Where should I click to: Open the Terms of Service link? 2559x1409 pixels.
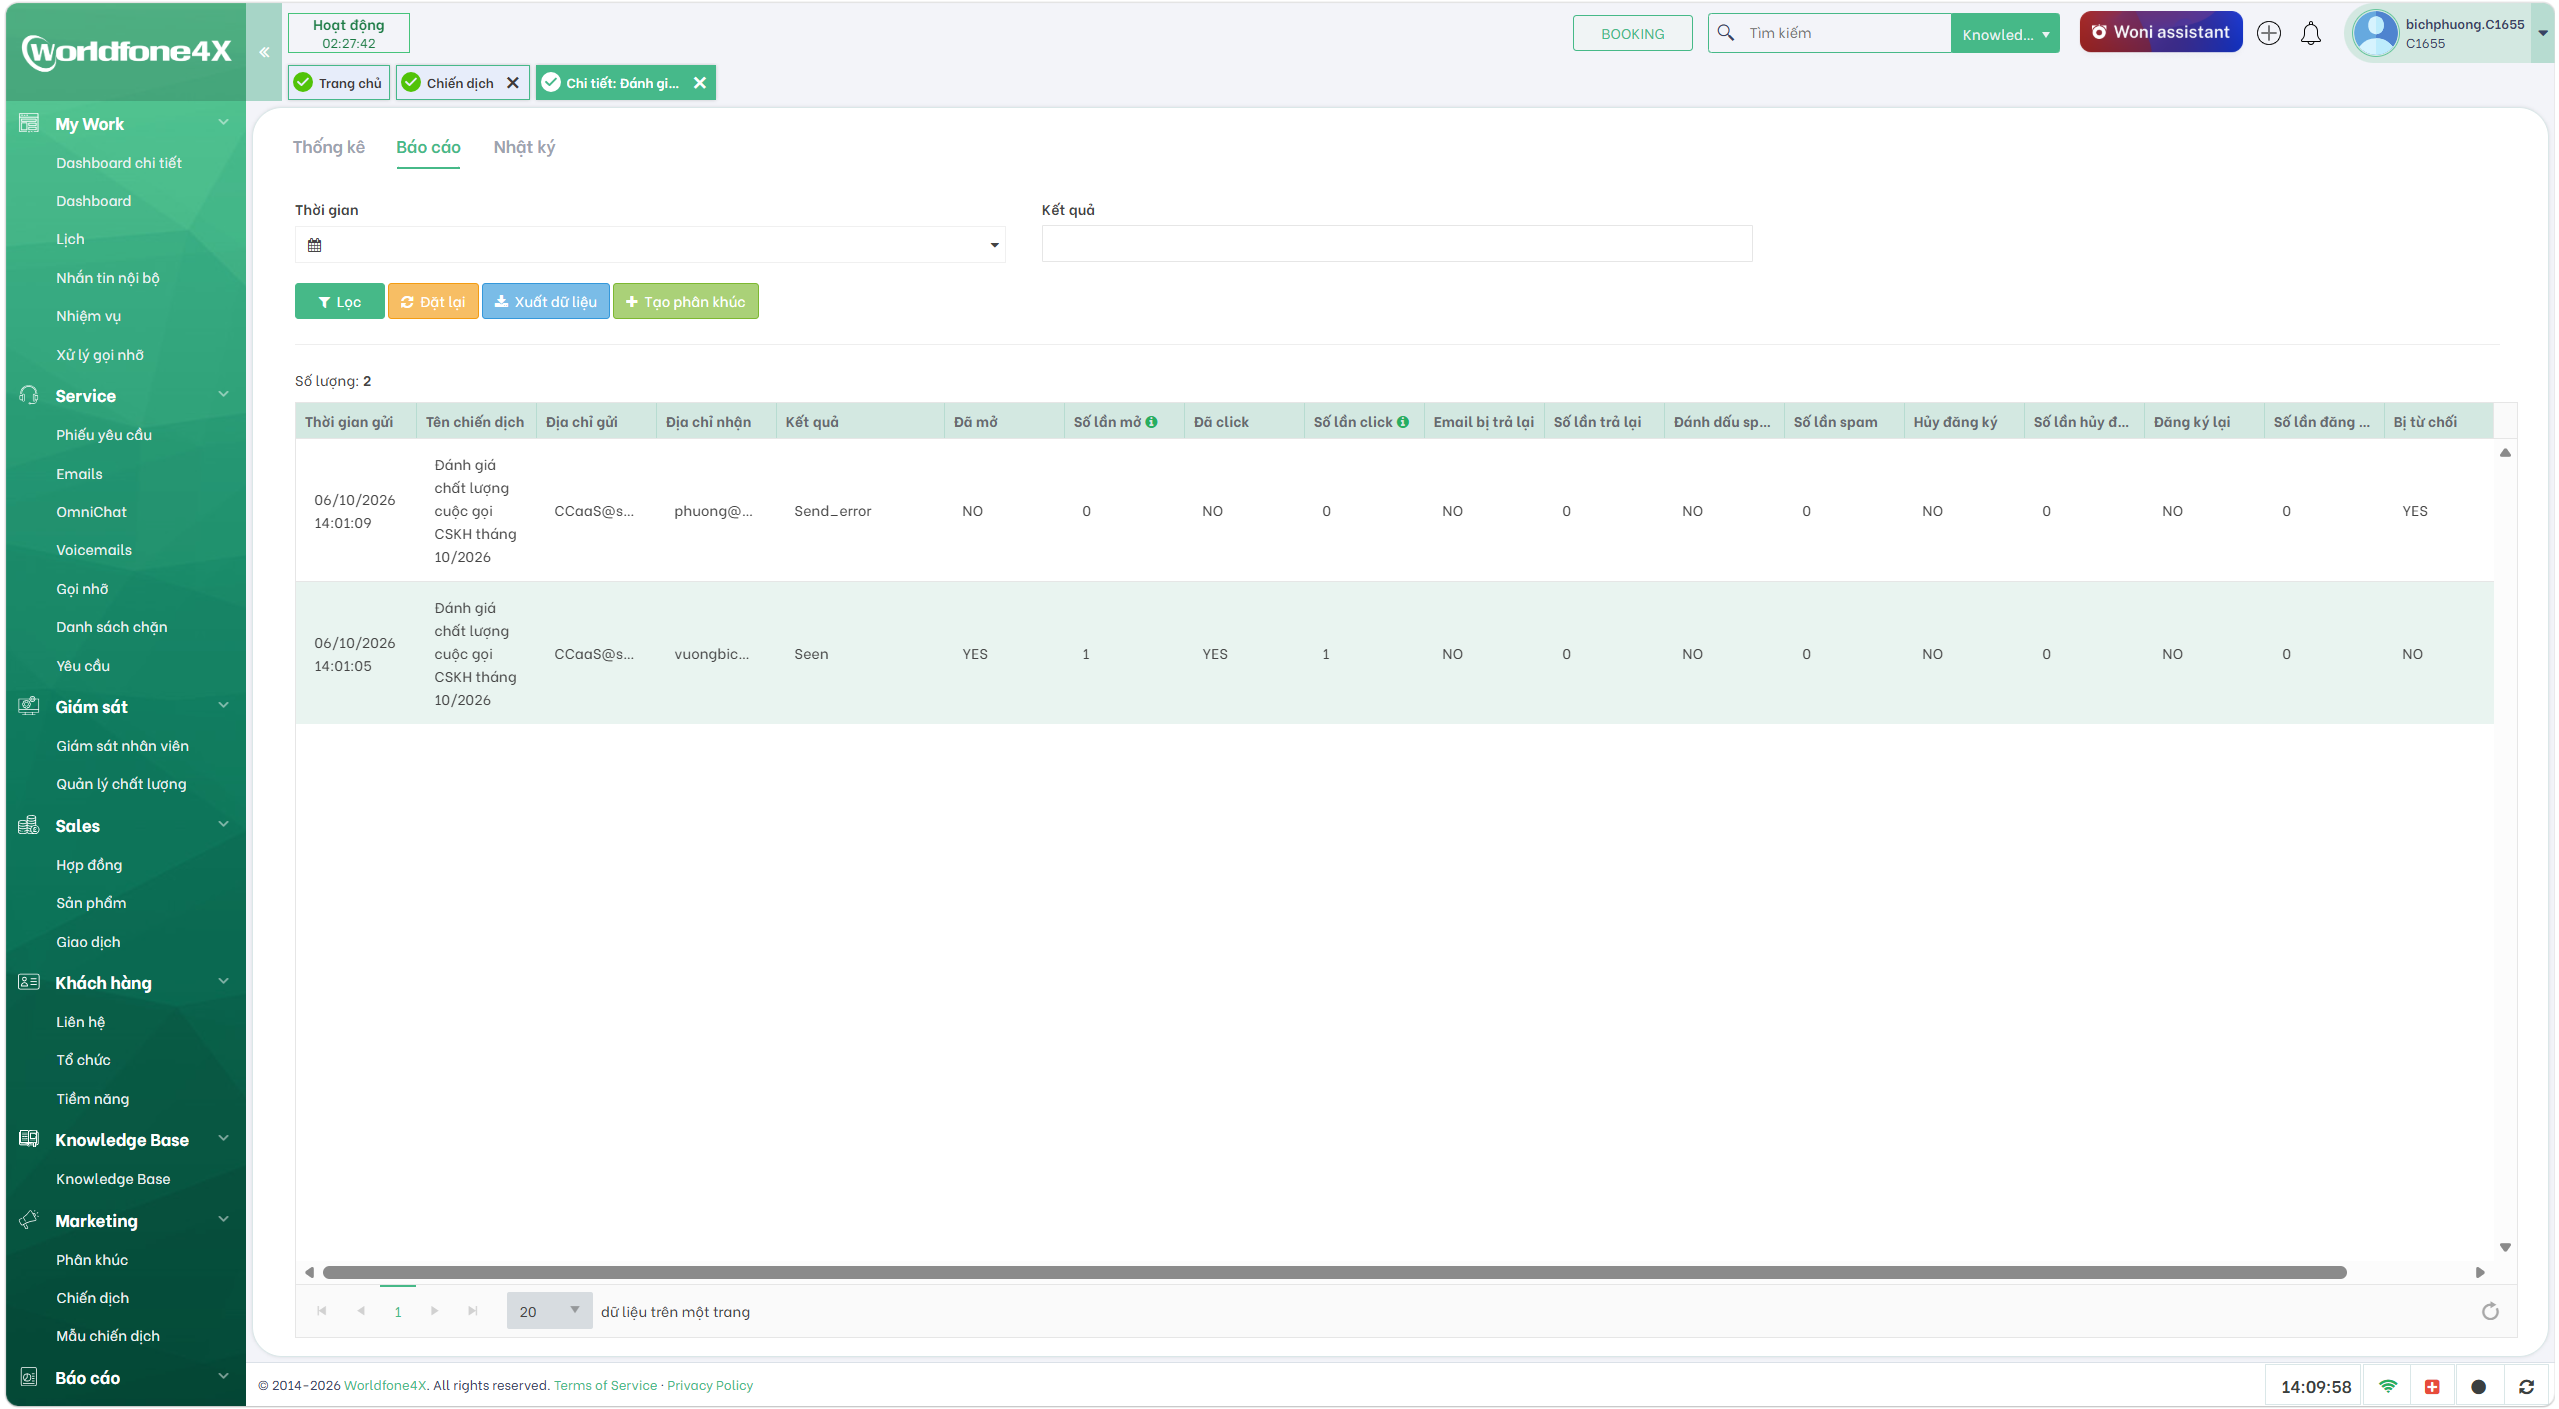pyautogui.click(x=605, y=1386)
